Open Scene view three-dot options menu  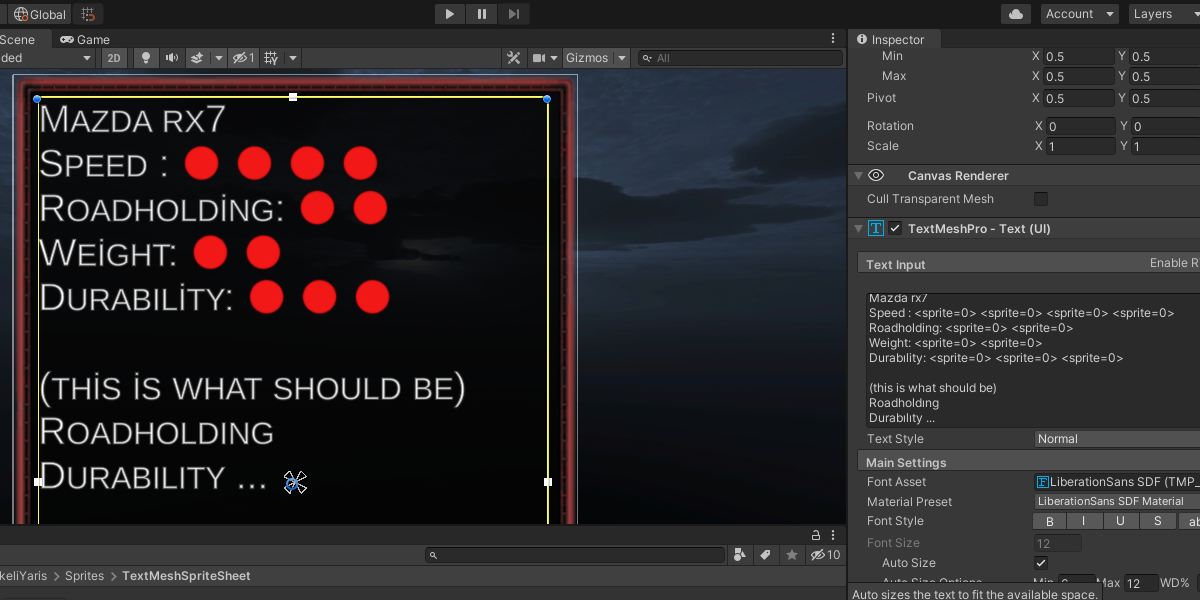point(833,39)
